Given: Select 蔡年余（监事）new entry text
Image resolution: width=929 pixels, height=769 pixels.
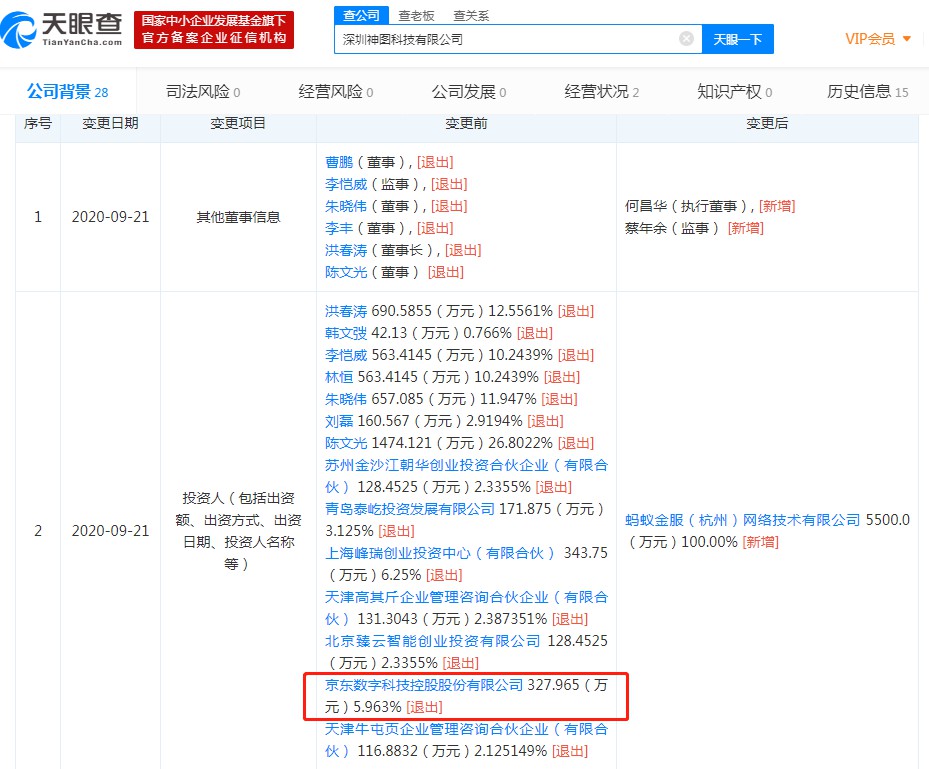Looking at the screenshot, I should click(x=672, y=228).
